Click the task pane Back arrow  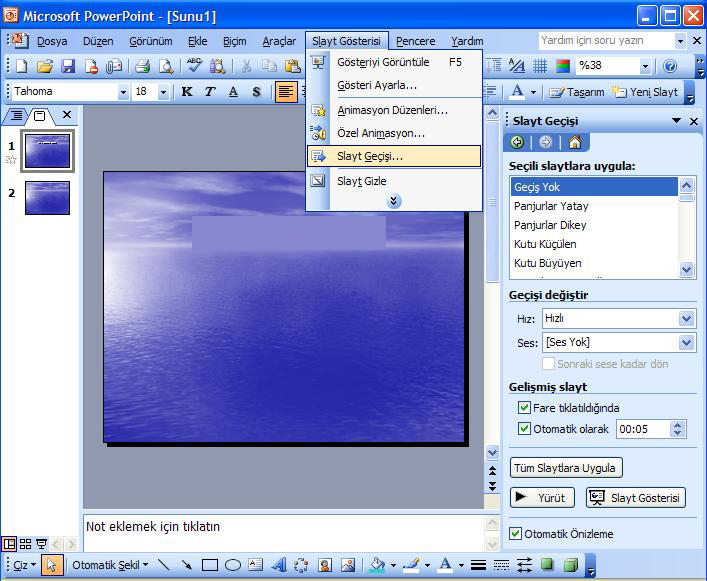pos(517,142)
